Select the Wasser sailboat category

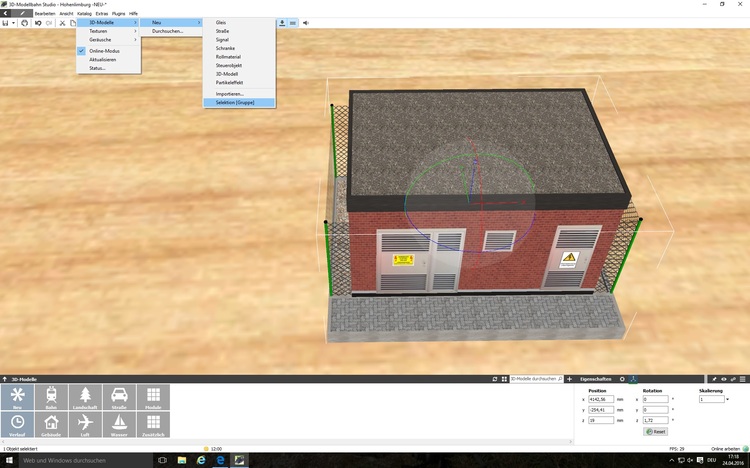pyautogui.click(x=119, y=424)
